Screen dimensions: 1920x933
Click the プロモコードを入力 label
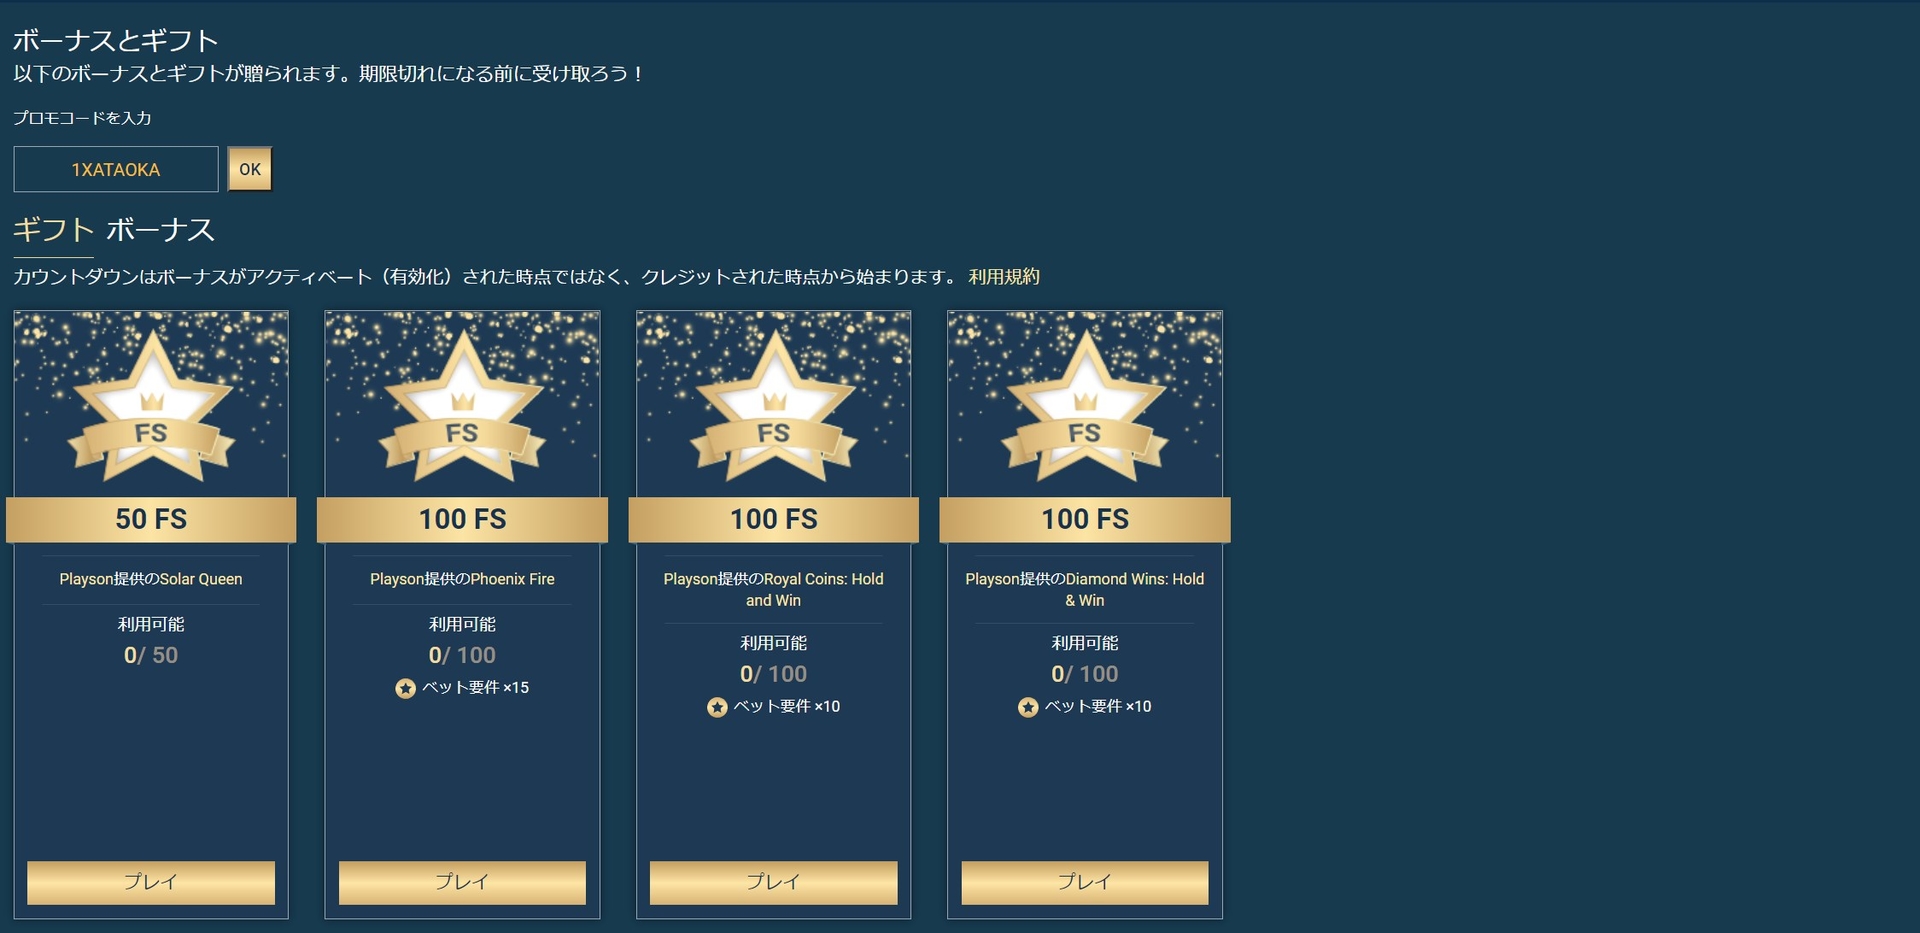tap(82, 118)
